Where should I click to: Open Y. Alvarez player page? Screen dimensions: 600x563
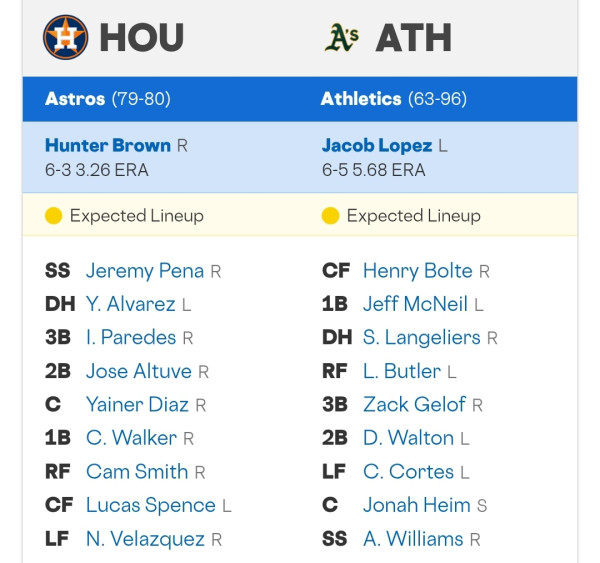[130, 304]
